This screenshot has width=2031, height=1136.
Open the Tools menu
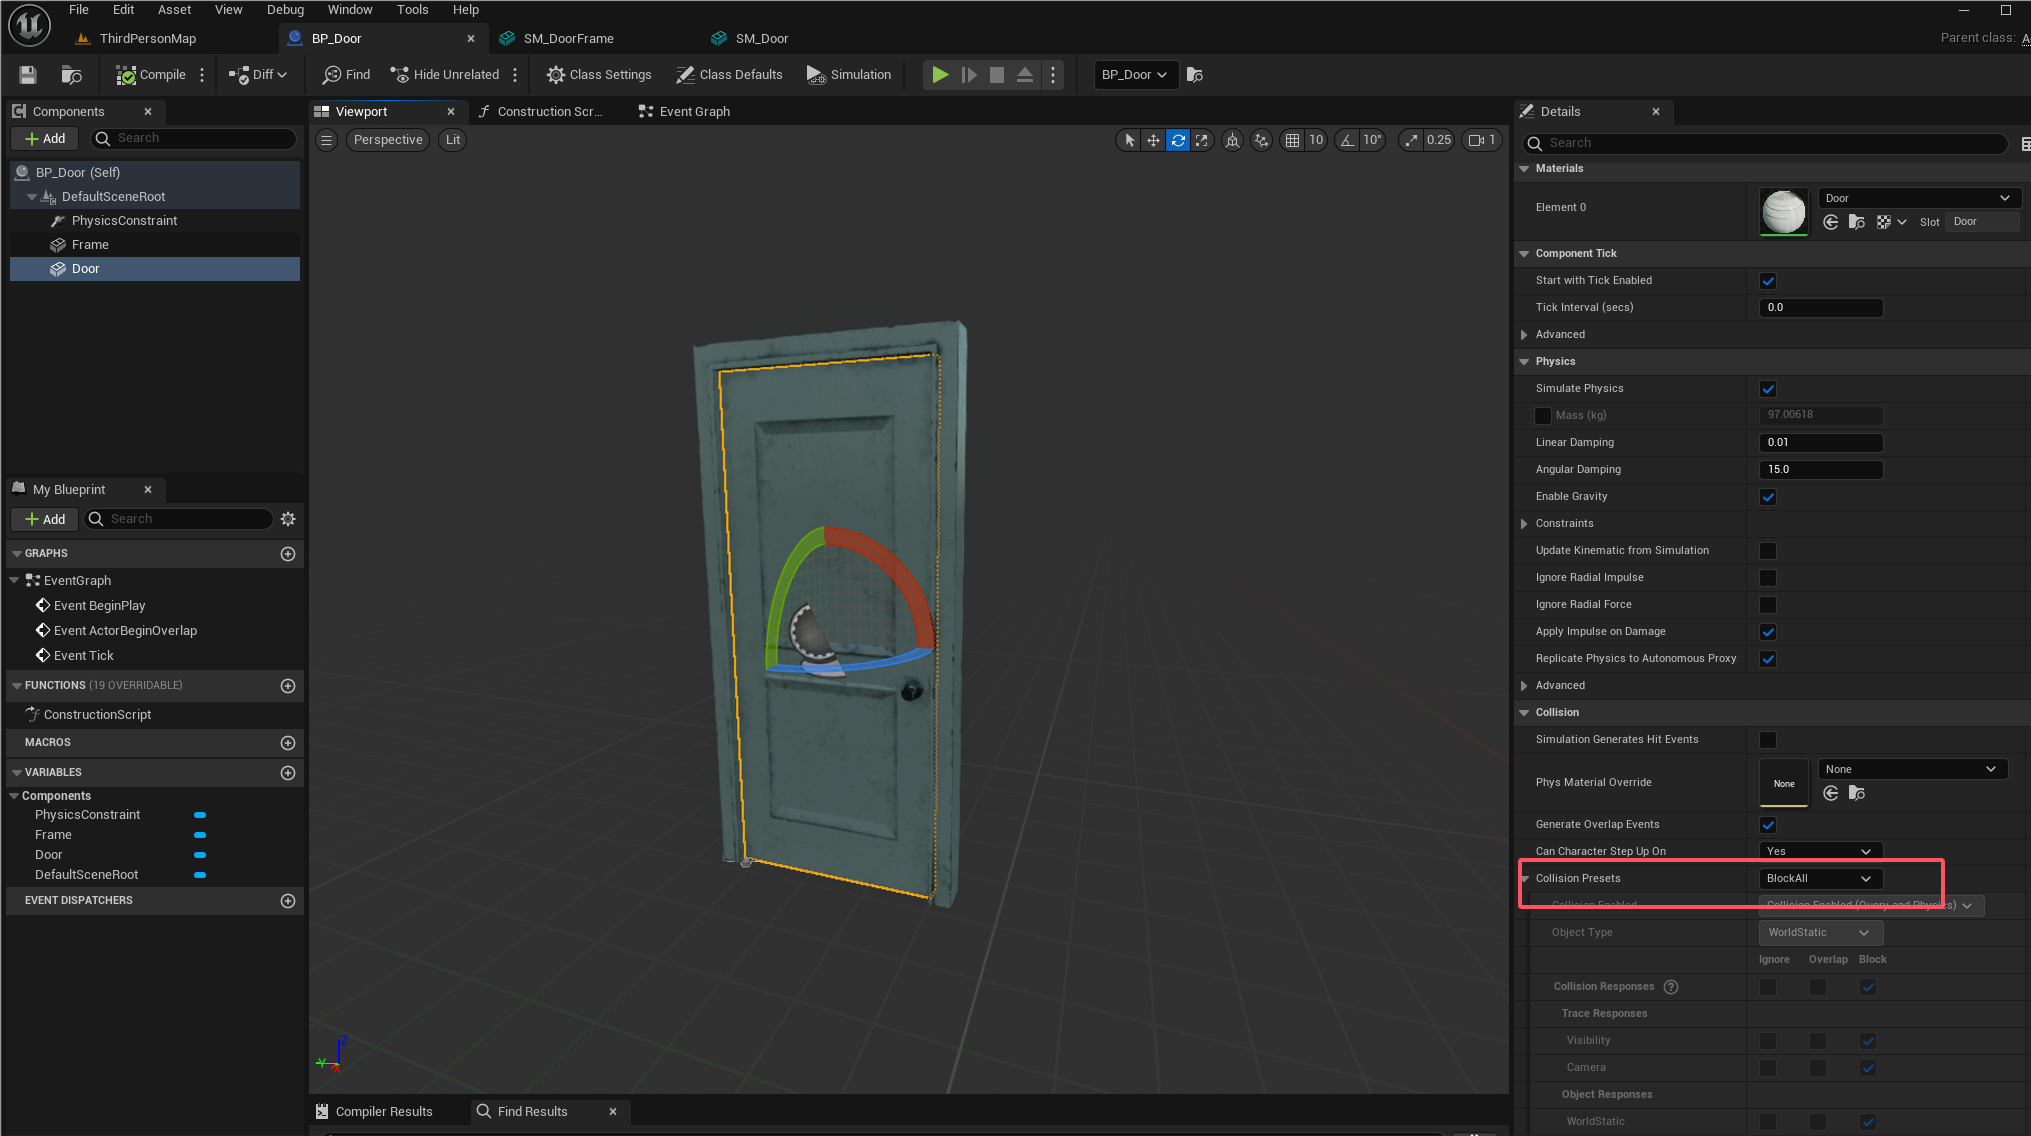coord(412,10)
